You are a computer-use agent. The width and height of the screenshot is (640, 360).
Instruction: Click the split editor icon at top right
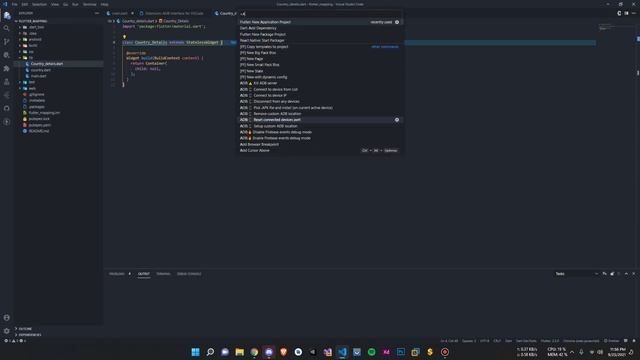[x=626, y=13]
